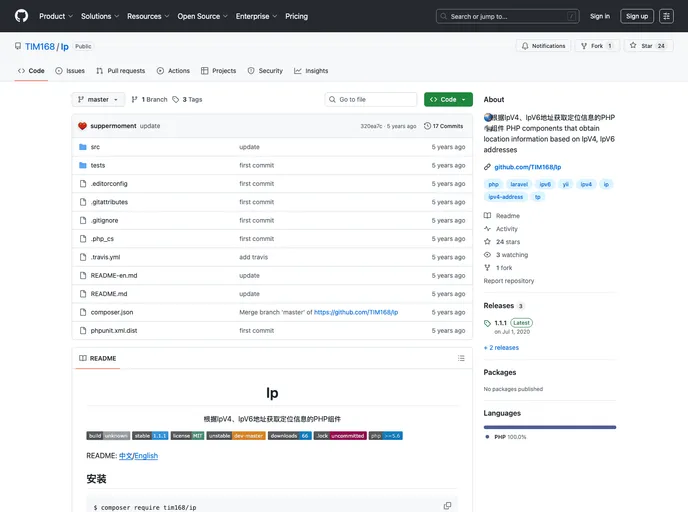This screenshot has height=512, width=688.
Task: Click the suppermoment heart avatar
Action: tap(82, 126)
